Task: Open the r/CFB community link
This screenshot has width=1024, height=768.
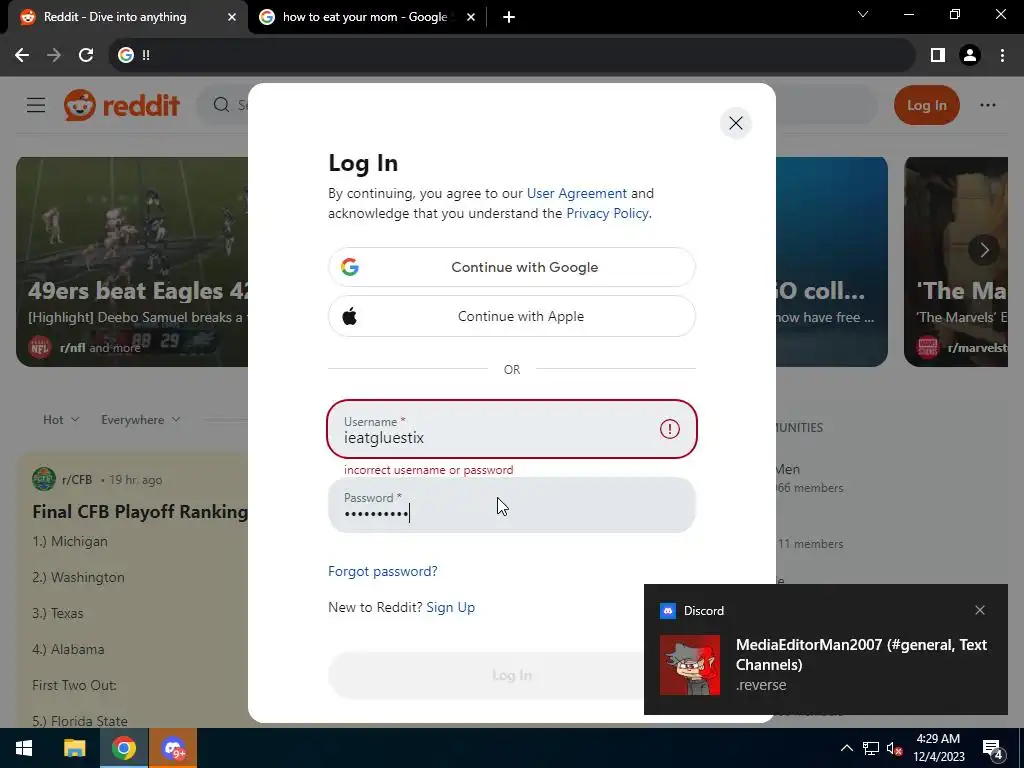Action: pos(76,480)
